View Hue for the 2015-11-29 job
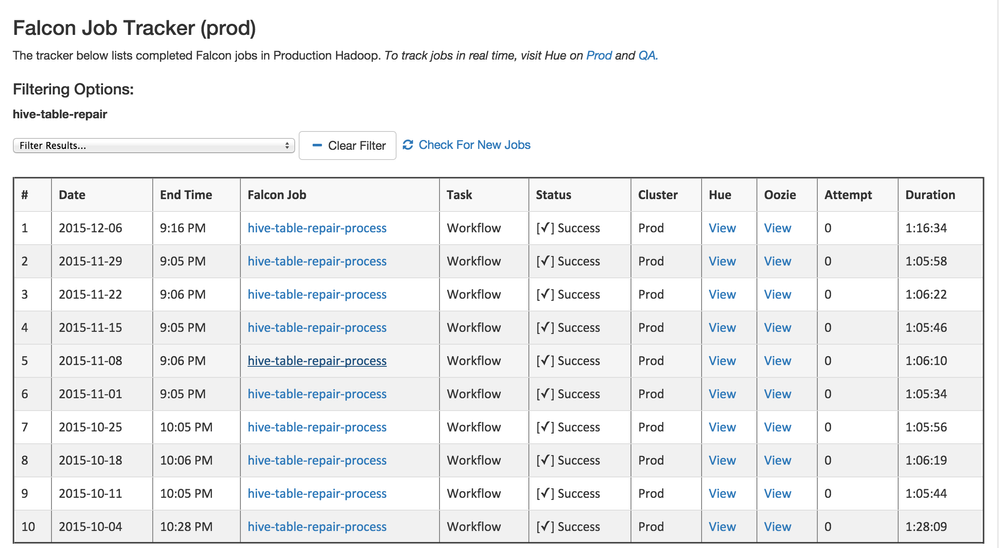 [x=722, y=261]
